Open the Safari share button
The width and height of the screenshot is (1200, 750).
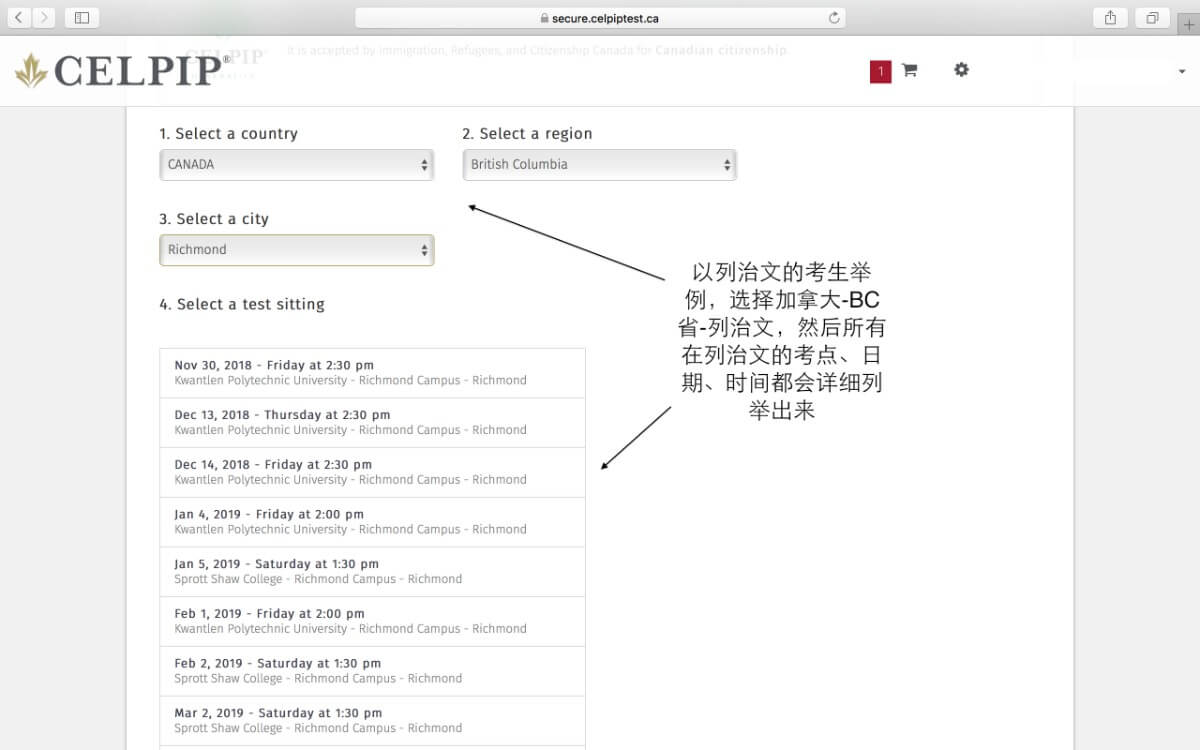click(x=1110, y=17)
